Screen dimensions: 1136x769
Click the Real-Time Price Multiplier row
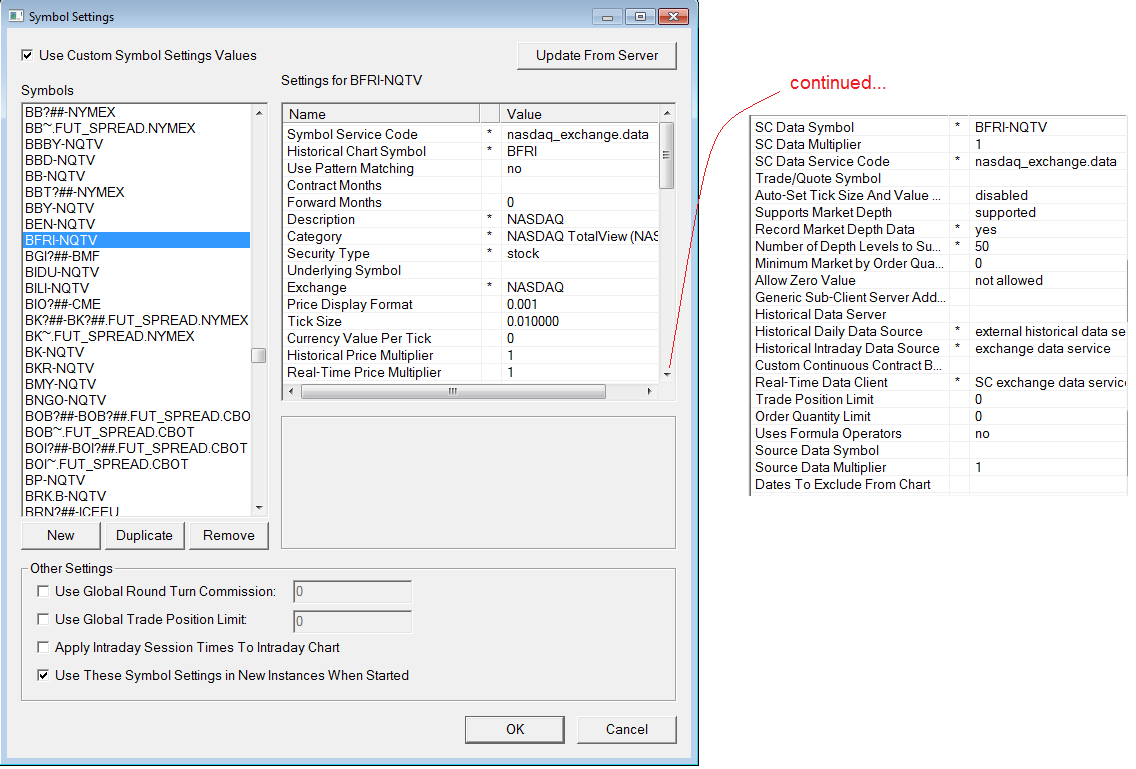click(x=471, y=373)
